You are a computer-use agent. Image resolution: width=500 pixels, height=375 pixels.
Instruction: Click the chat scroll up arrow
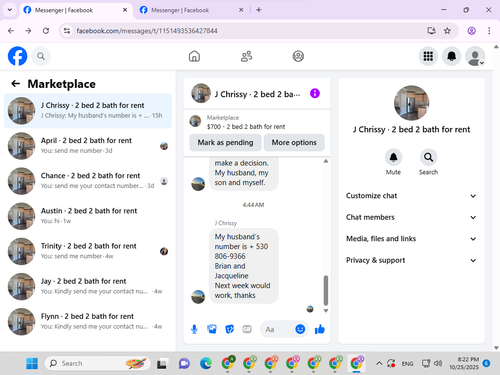(x=326, y=161)
